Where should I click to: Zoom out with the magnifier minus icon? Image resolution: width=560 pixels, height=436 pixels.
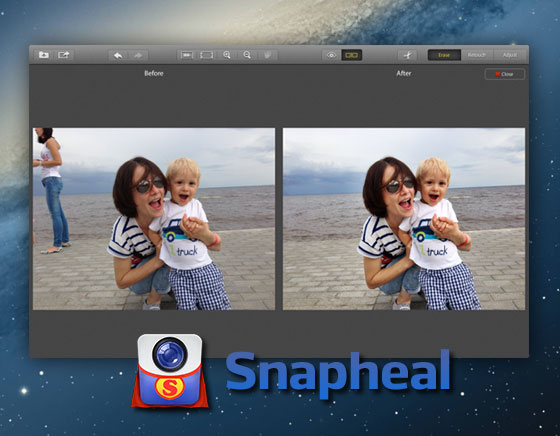tap(247, 55)
